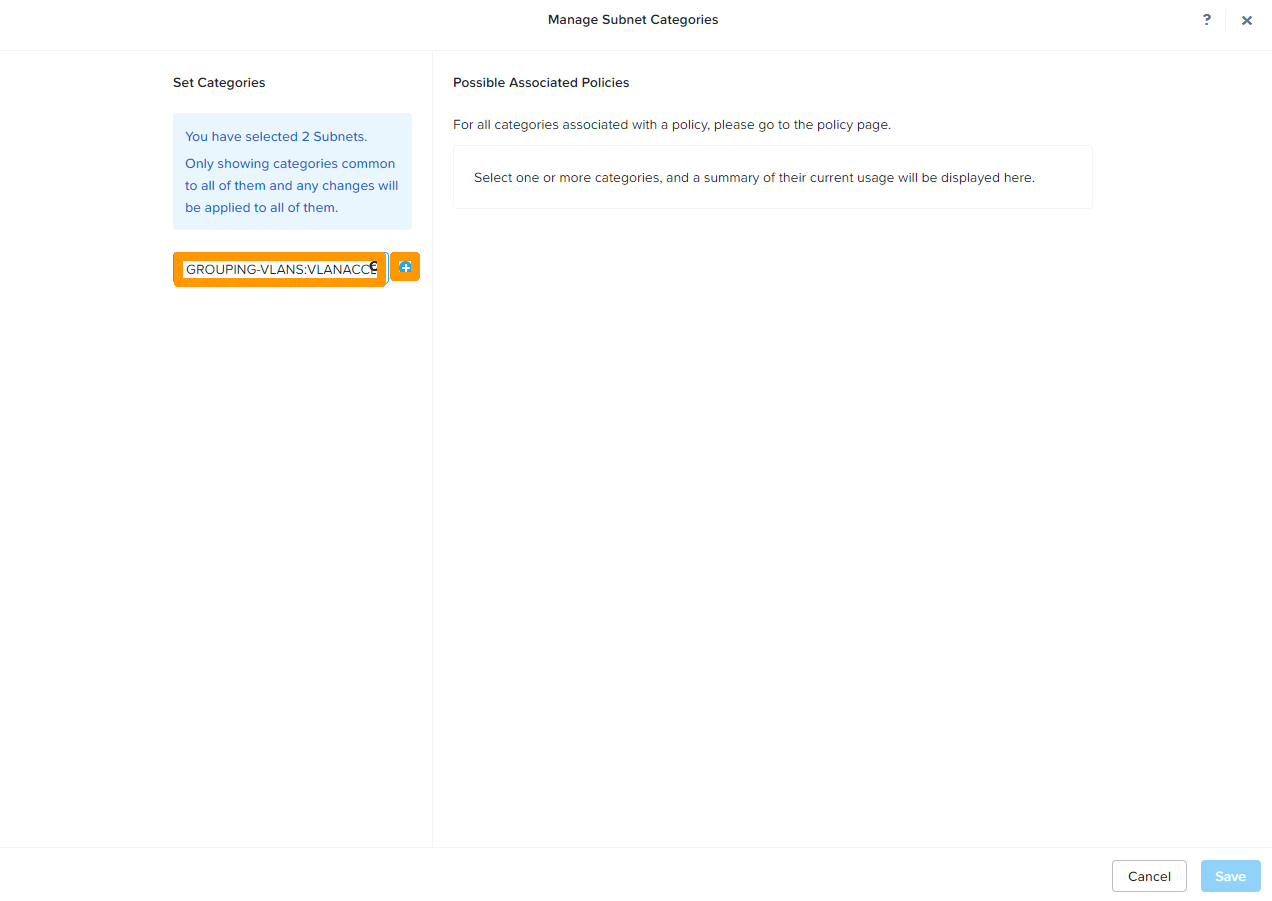Click the Possible Associated Policies heading

click(x=541, y=82)
